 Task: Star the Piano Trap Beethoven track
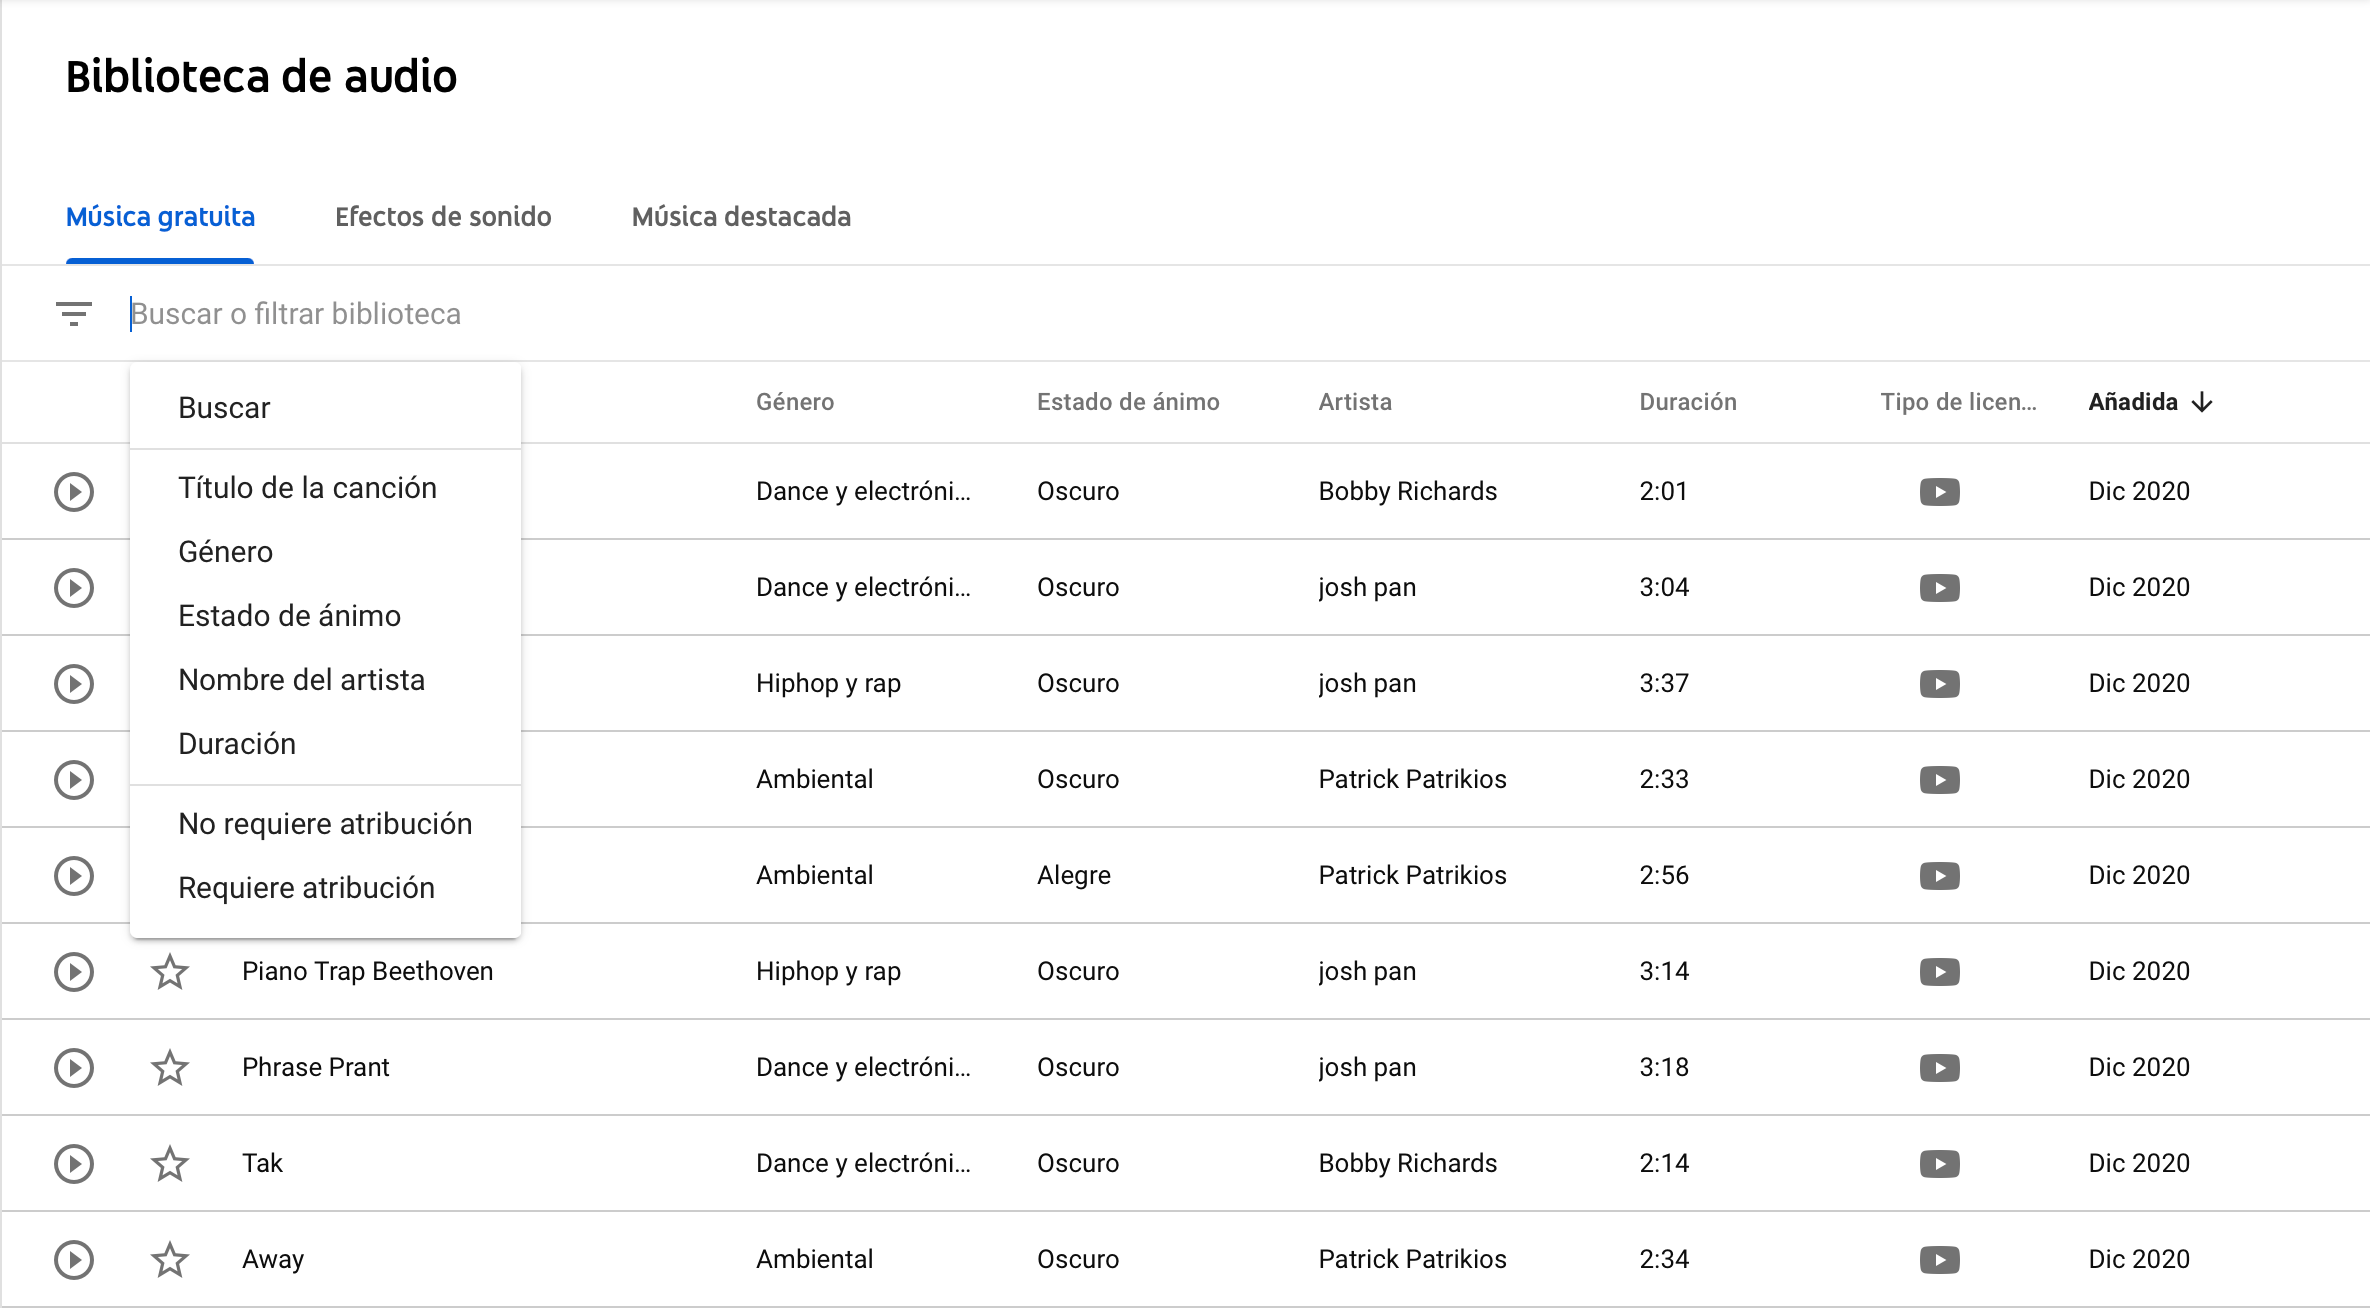[170, 972]
